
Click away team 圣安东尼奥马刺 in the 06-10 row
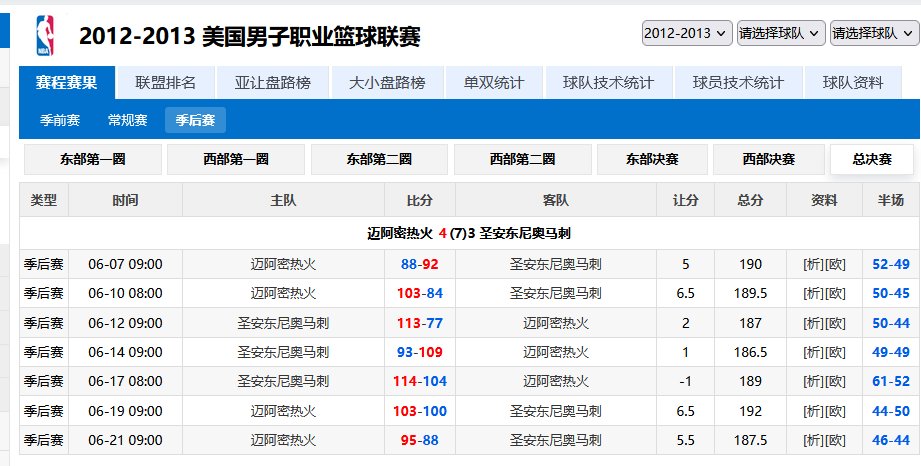[556, 293]
